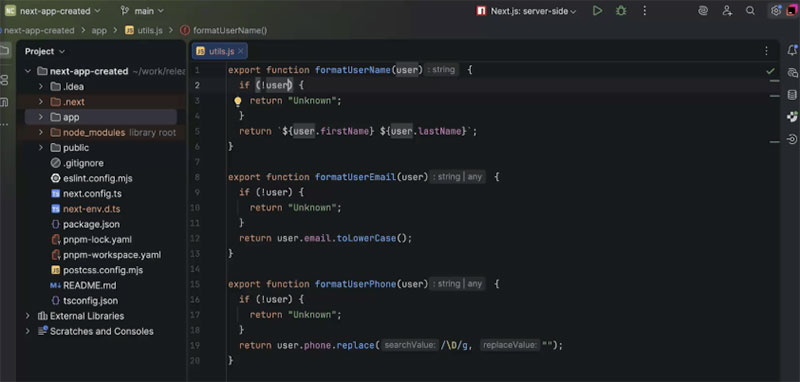Click the green checkmark inspection indicator
Screen dimensions: 800x382
pos(770,71)
